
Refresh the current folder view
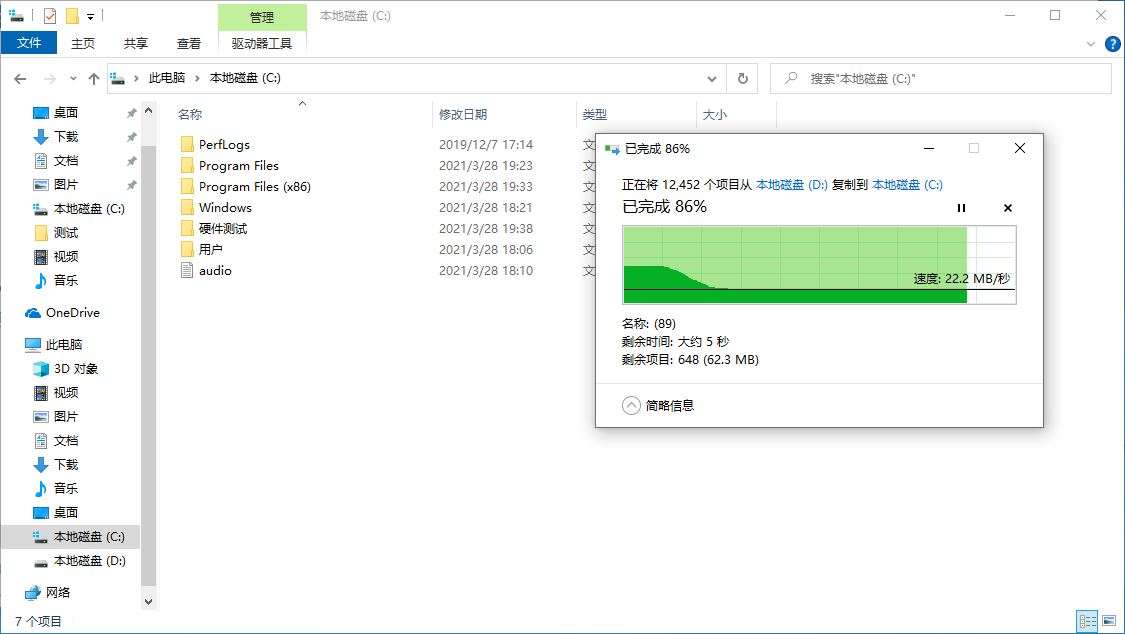[x=743, y=78]
